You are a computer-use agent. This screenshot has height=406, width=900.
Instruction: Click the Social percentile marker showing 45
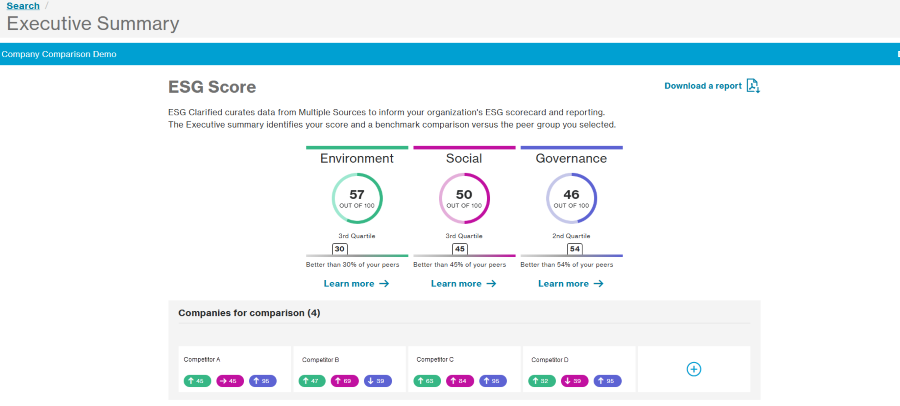(x=460, y=249)
